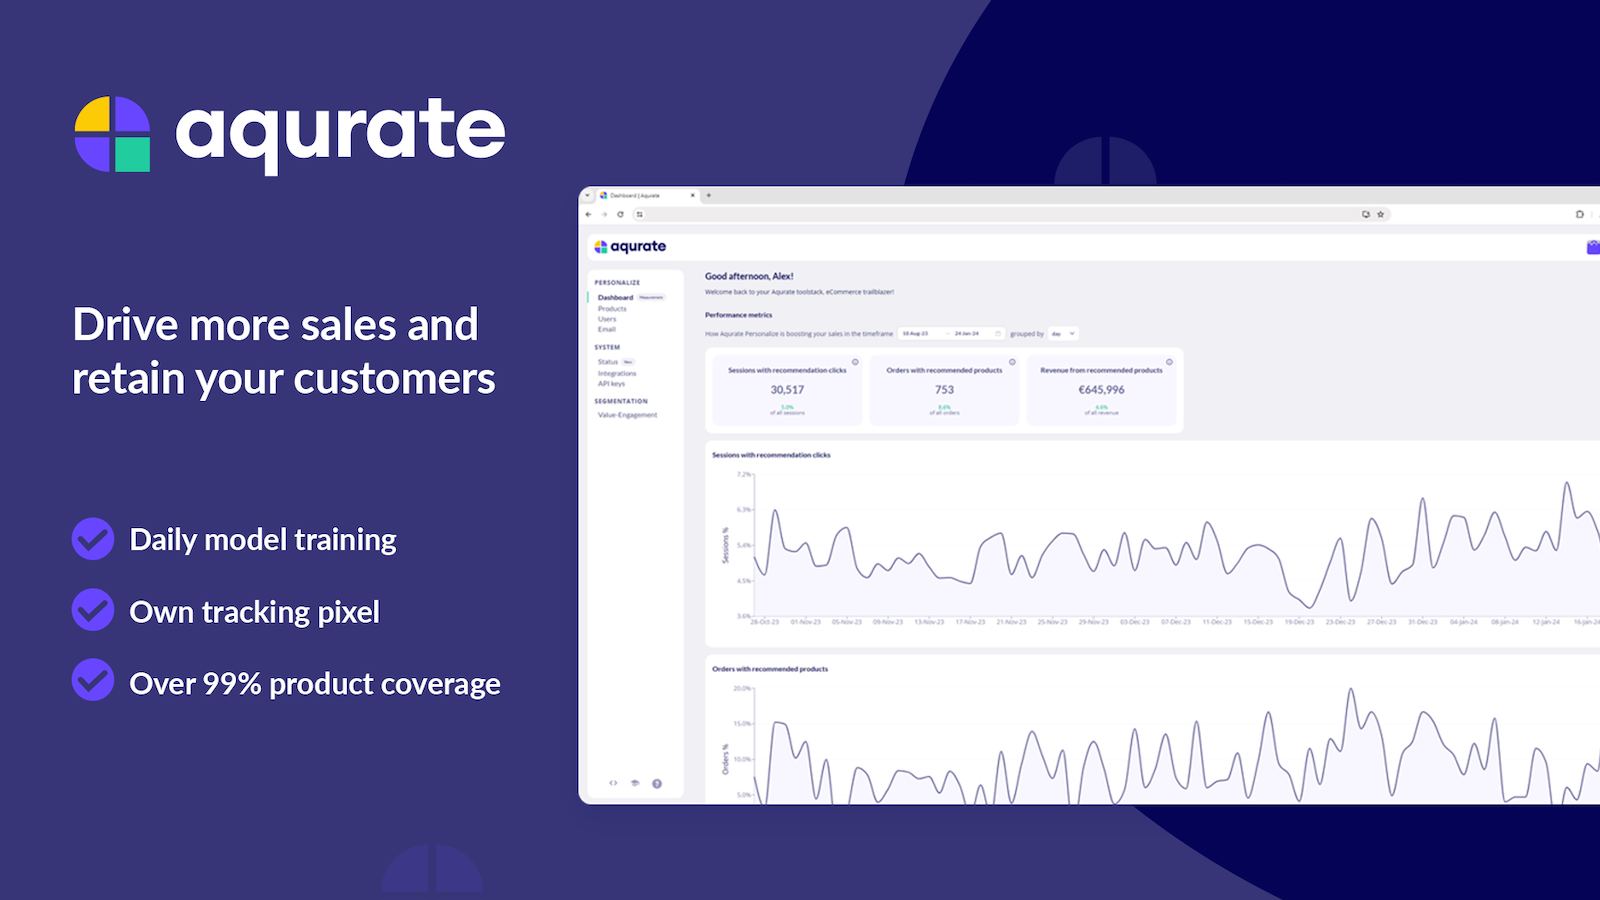Click the checkmark beside Own tracking pixel

(x=93, y=609)
